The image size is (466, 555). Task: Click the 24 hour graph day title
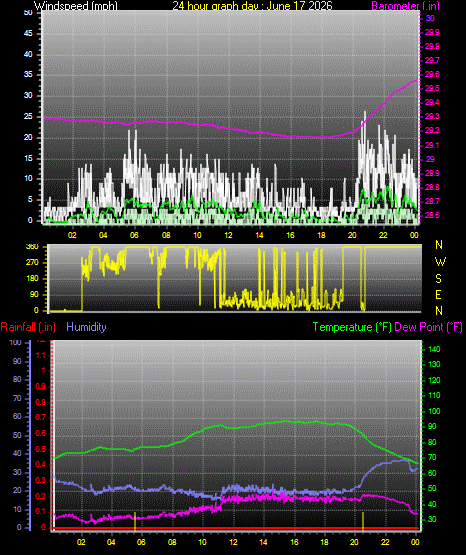point(252,5)
